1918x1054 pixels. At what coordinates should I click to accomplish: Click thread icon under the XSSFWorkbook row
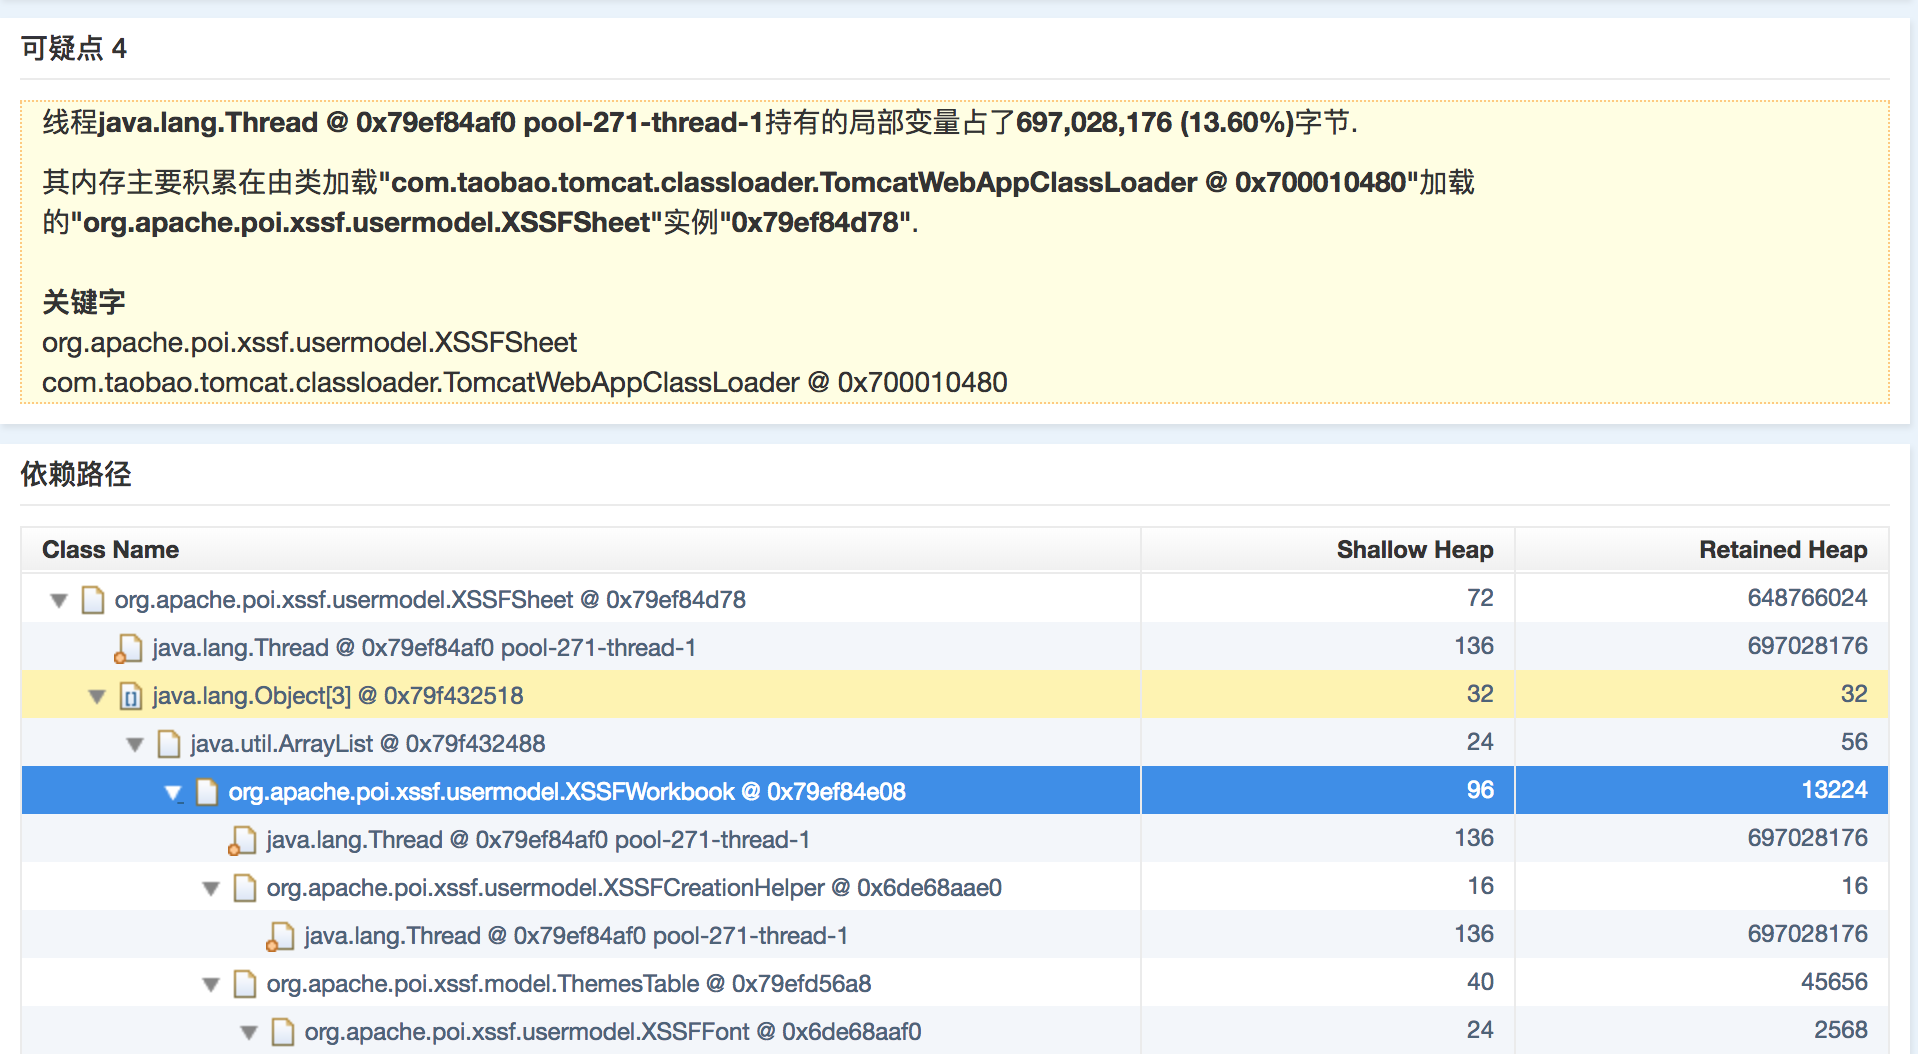[242, 840]
